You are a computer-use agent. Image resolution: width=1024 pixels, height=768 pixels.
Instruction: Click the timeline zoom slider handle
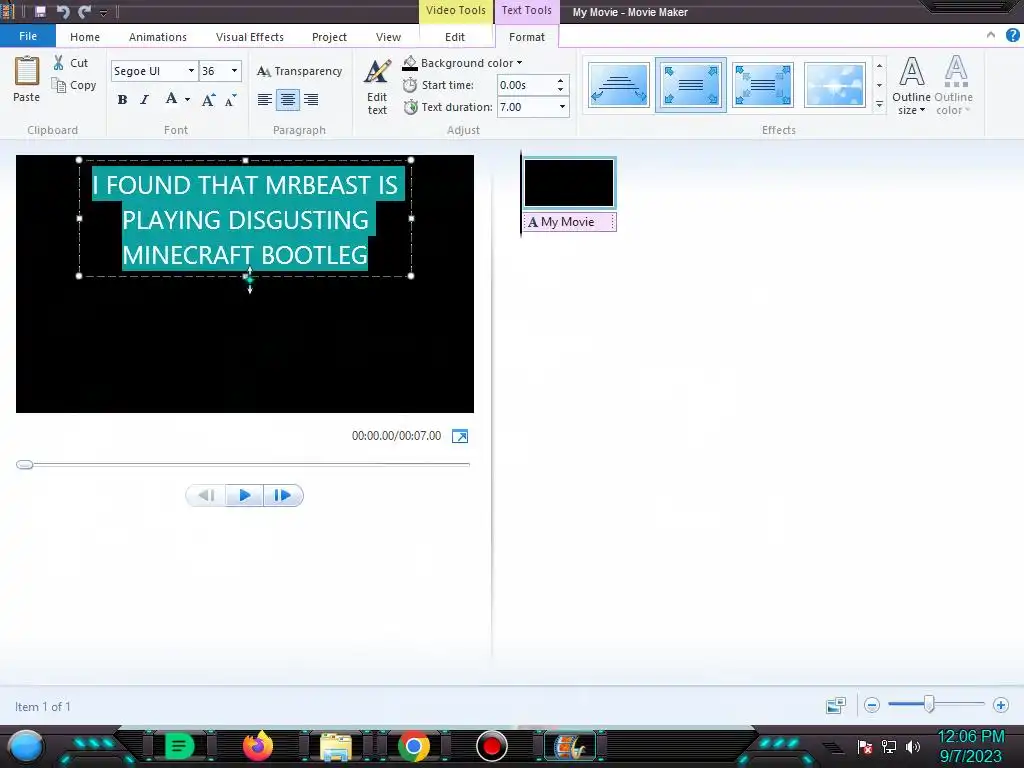[x=929, y=704]
